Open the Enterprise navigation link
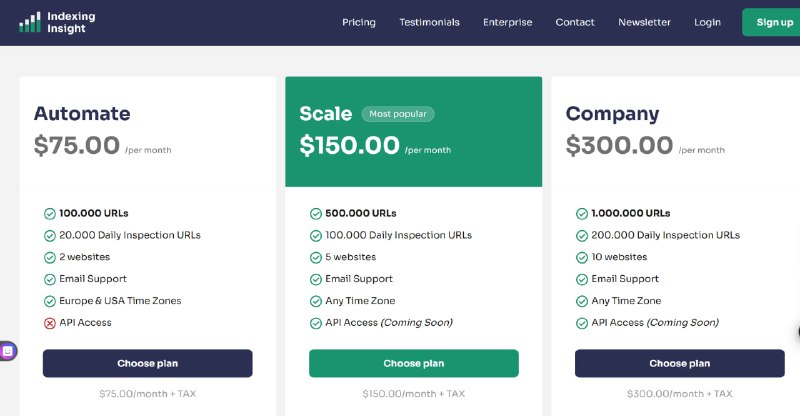The width and height of the screenshot is (800, 416). coord(508,22)
